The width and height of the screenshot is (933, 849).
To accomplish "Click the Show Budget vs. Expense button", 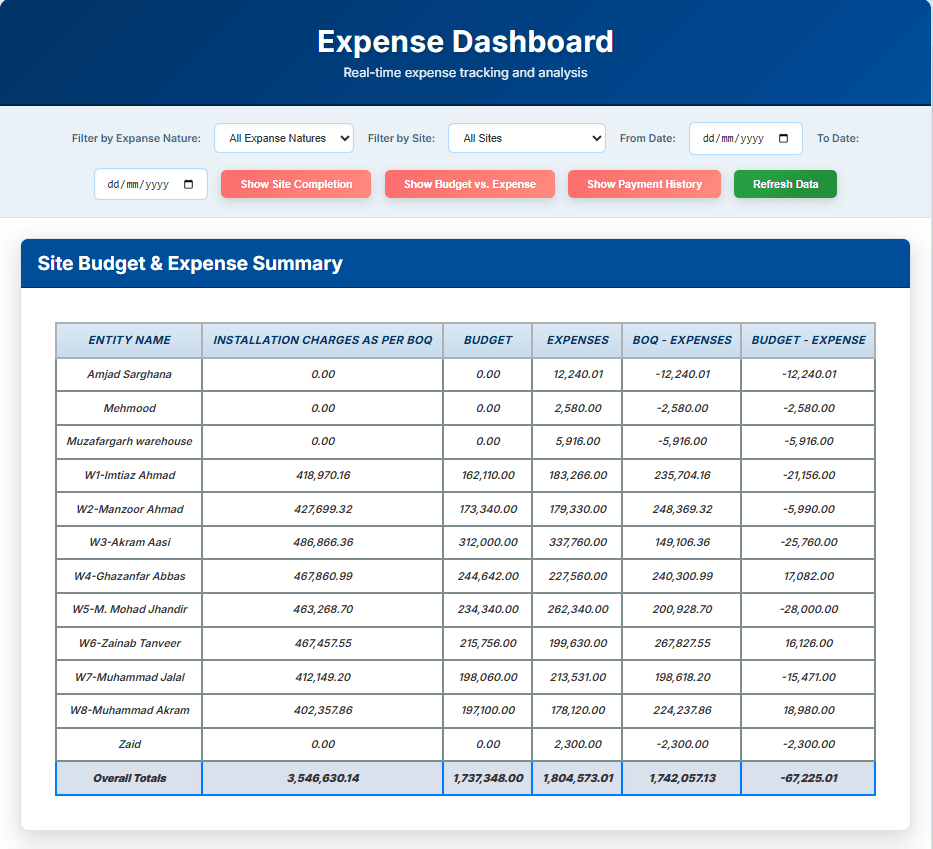I will 469,184.
